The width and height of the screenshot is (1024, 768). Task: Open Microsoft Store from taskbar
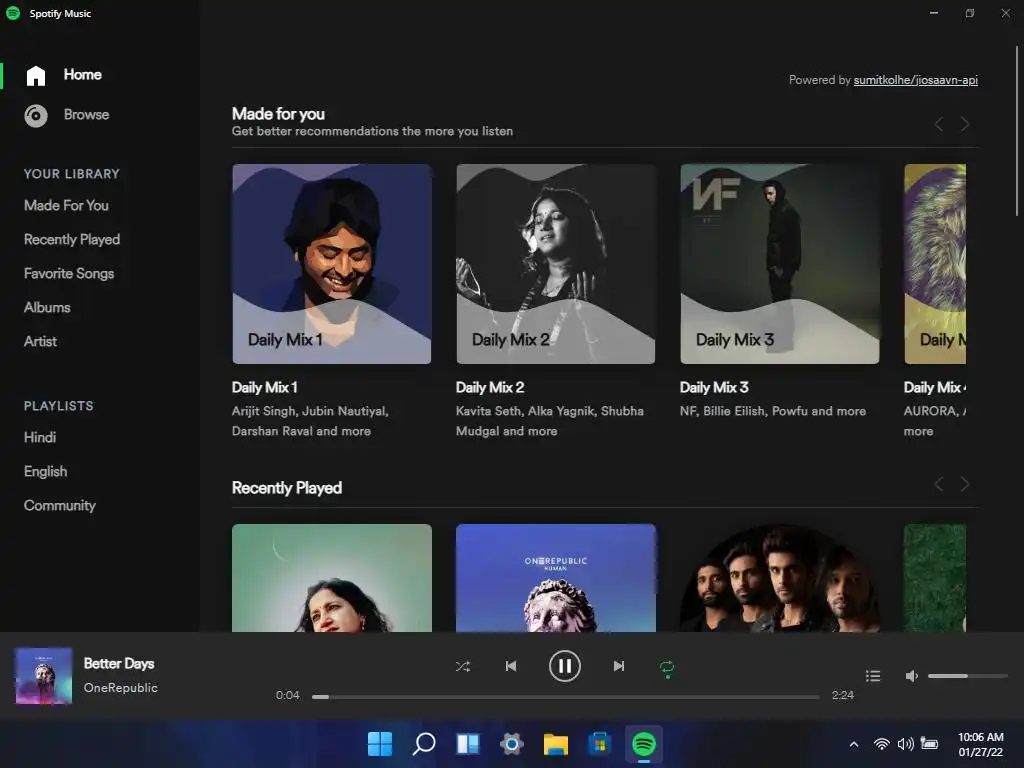[600, 743]
